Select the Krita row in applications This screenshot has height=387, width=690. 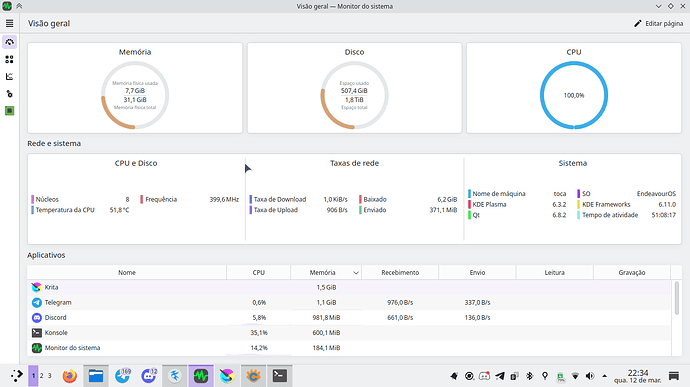[349, 287]
